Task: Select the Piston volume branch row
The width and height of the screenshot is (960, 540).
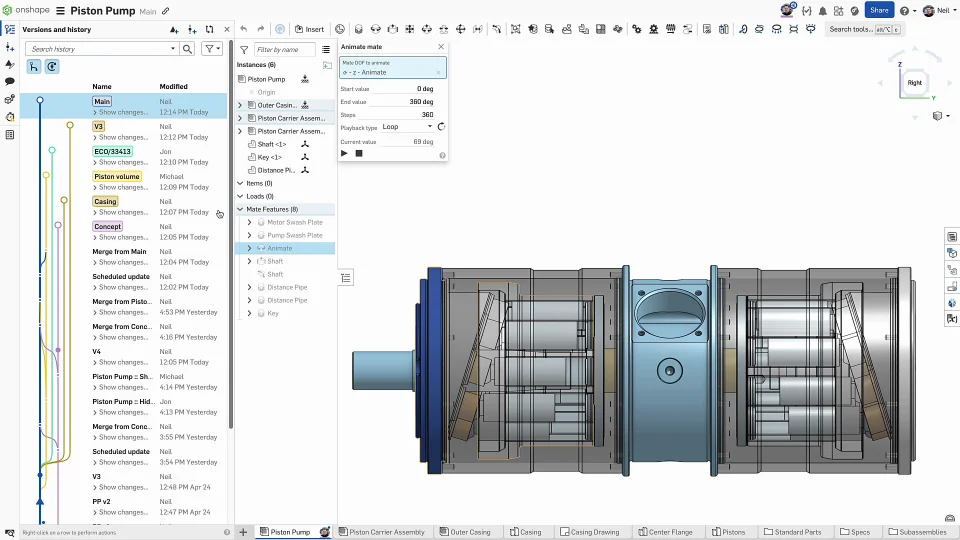Action: tap(124, 181)
